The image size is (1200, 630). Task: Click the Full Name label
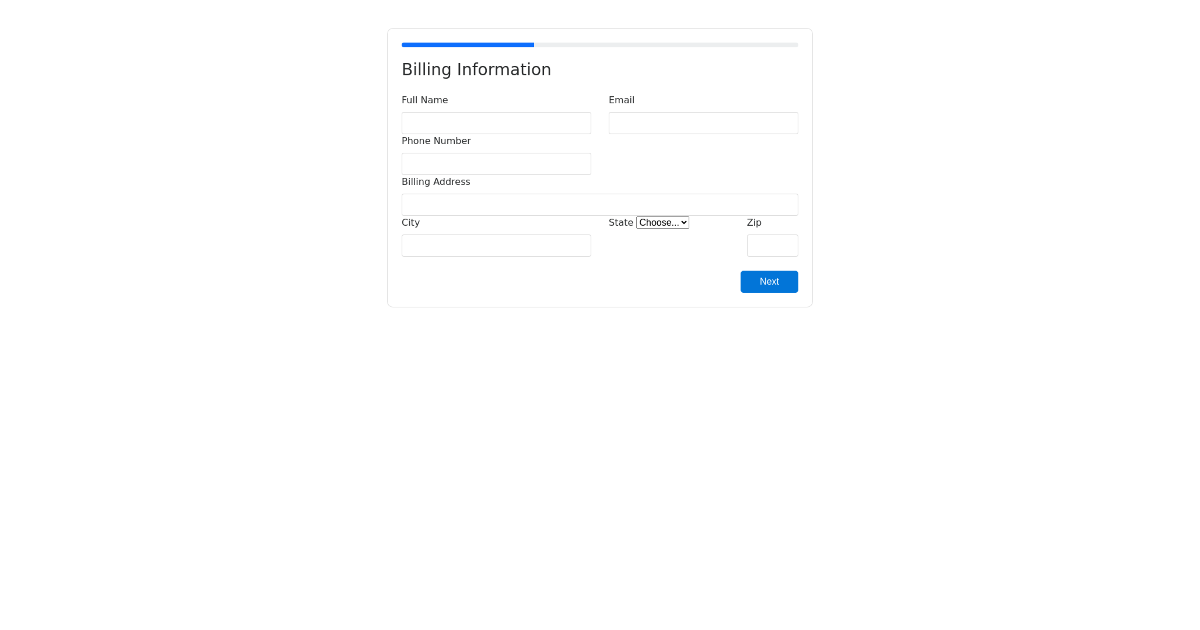click(424, 99)
